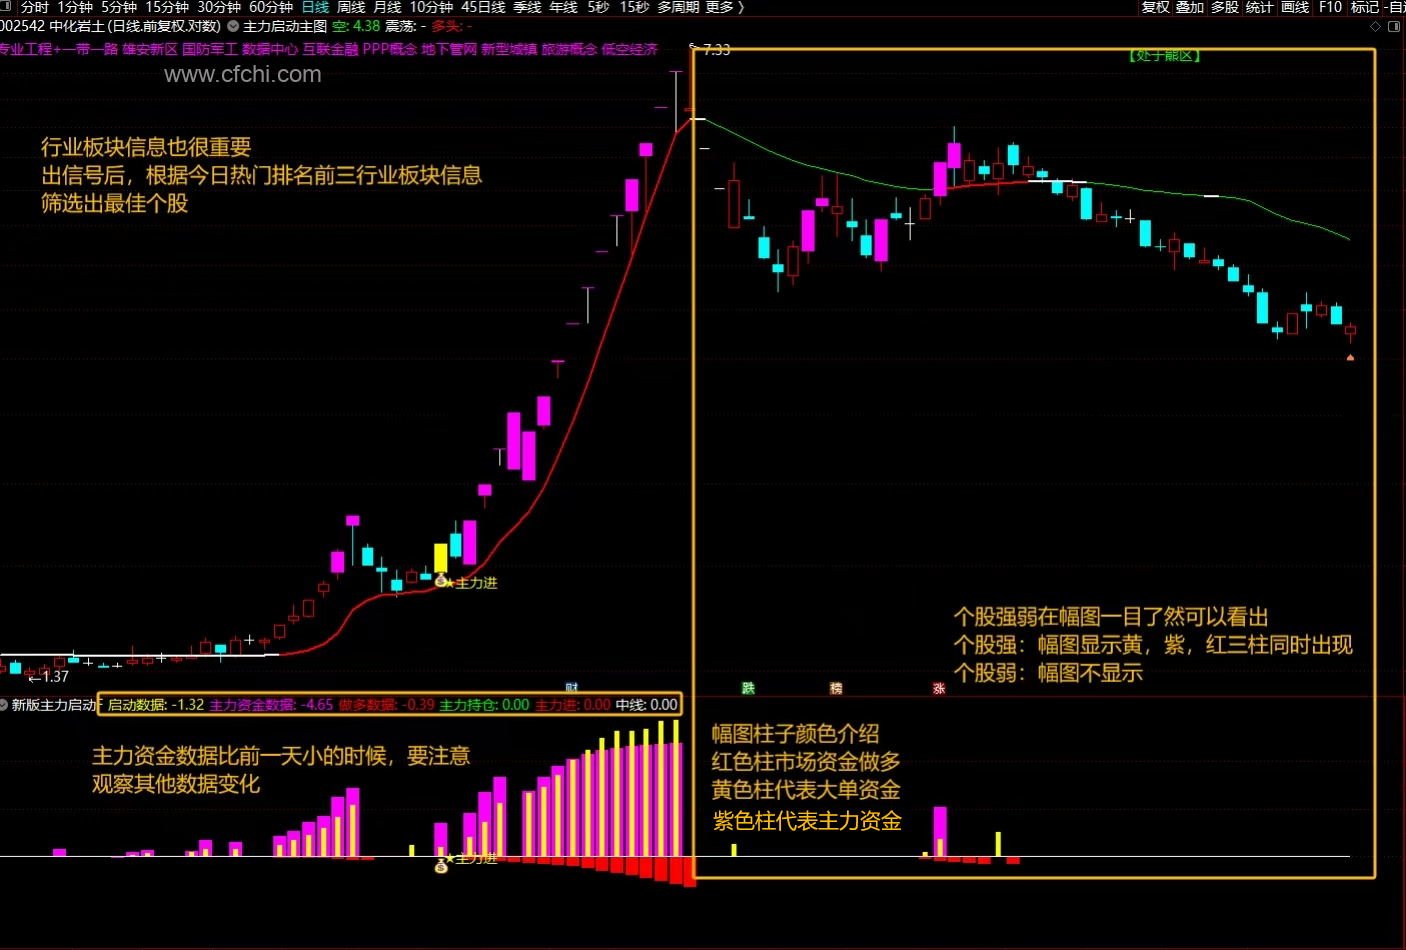Switch to 1分钟 period
1406x950 pixels.
75,7
